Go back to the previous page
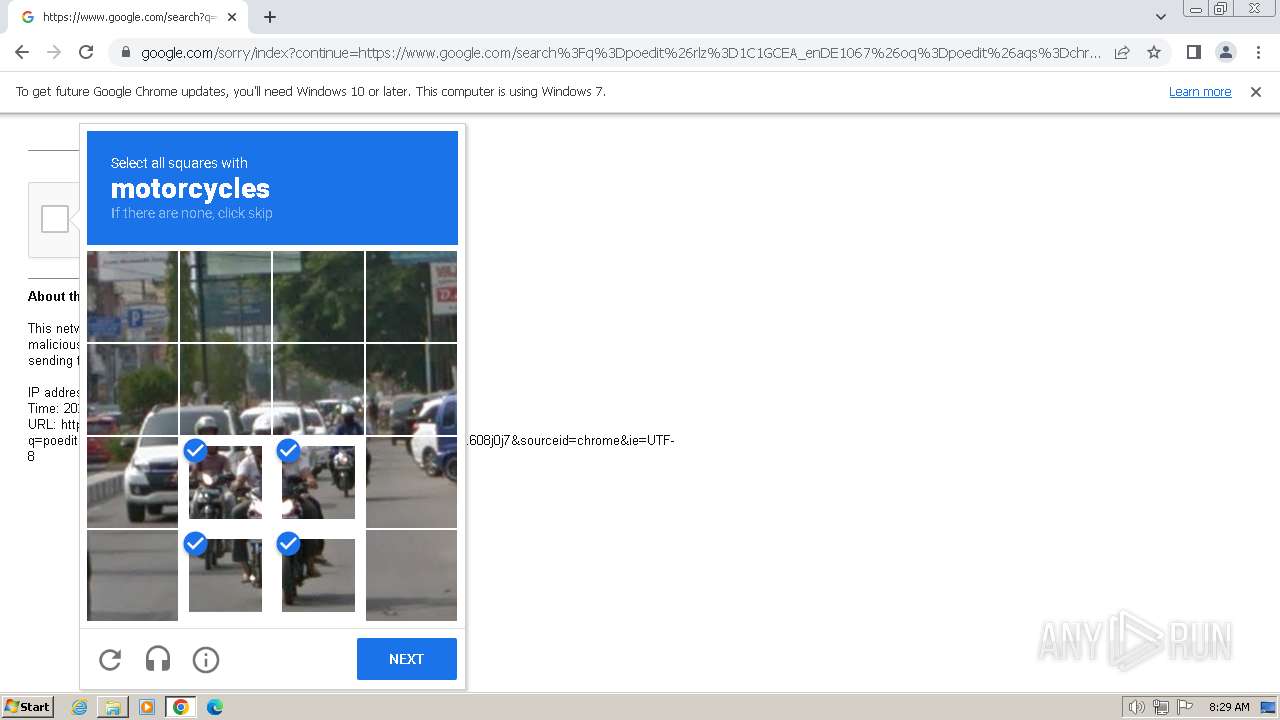1280x720 pixels. pyautogui.click(x=22, y=52)
